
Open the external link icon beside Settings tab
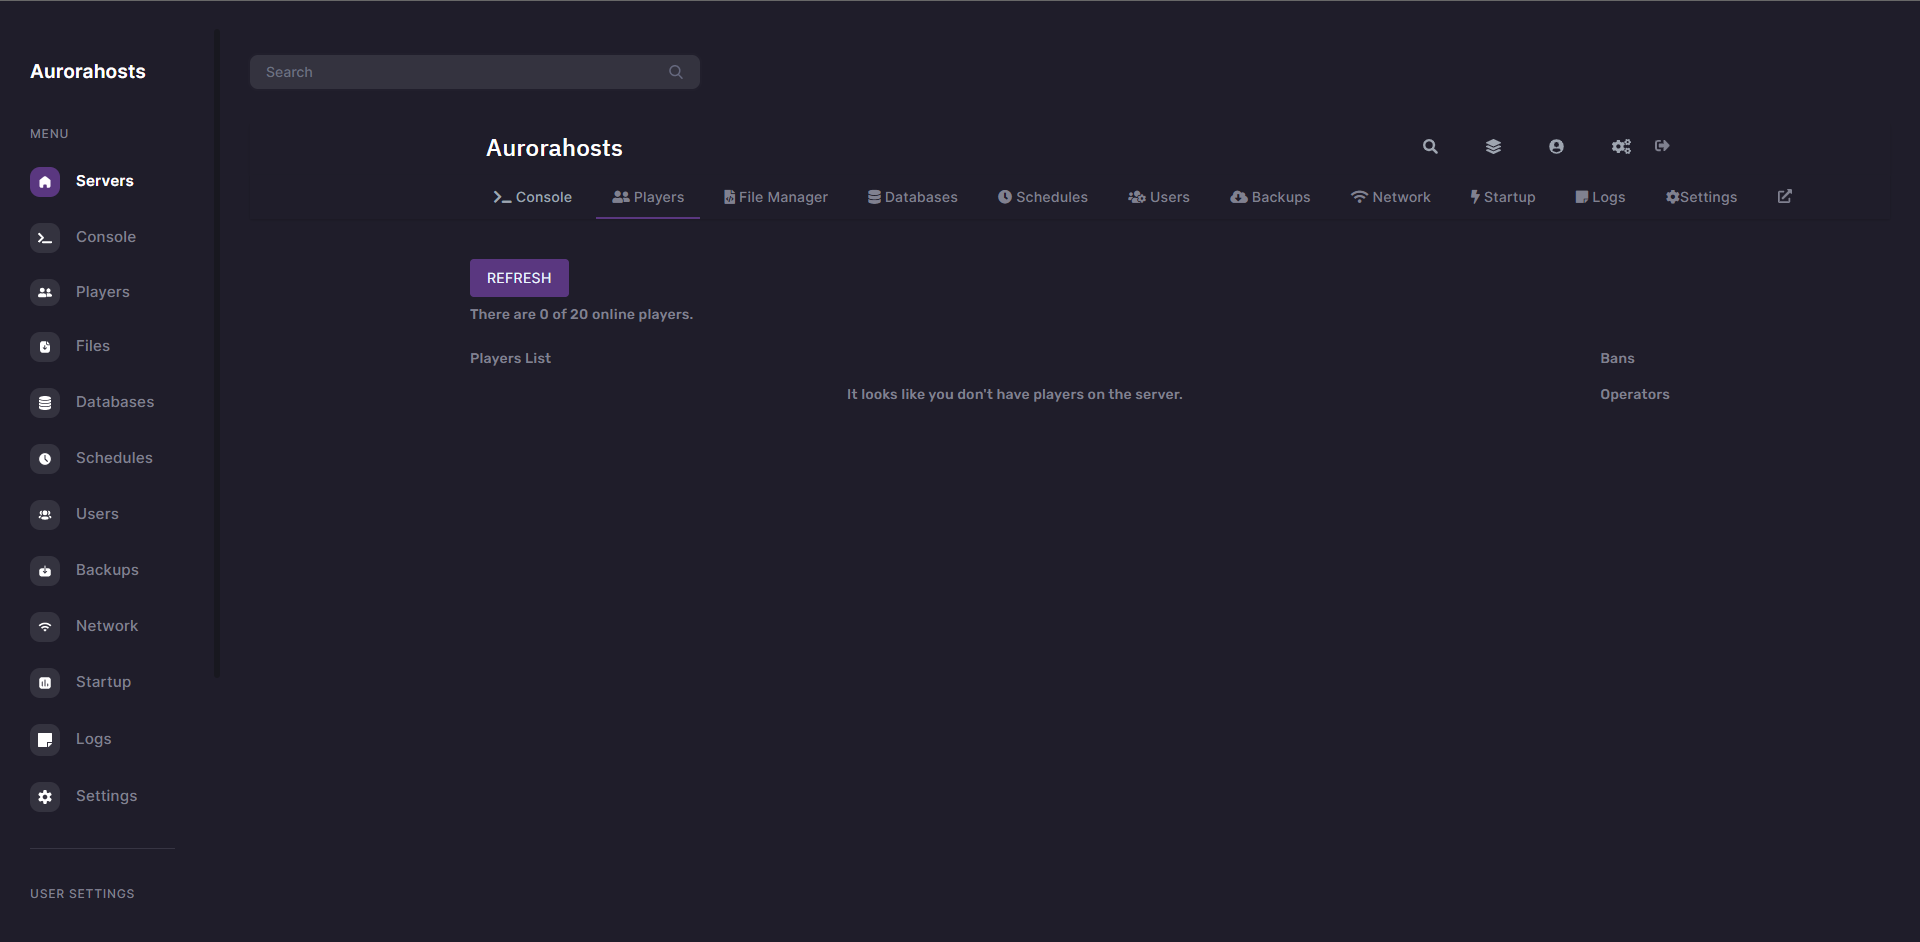point(1784,196)
